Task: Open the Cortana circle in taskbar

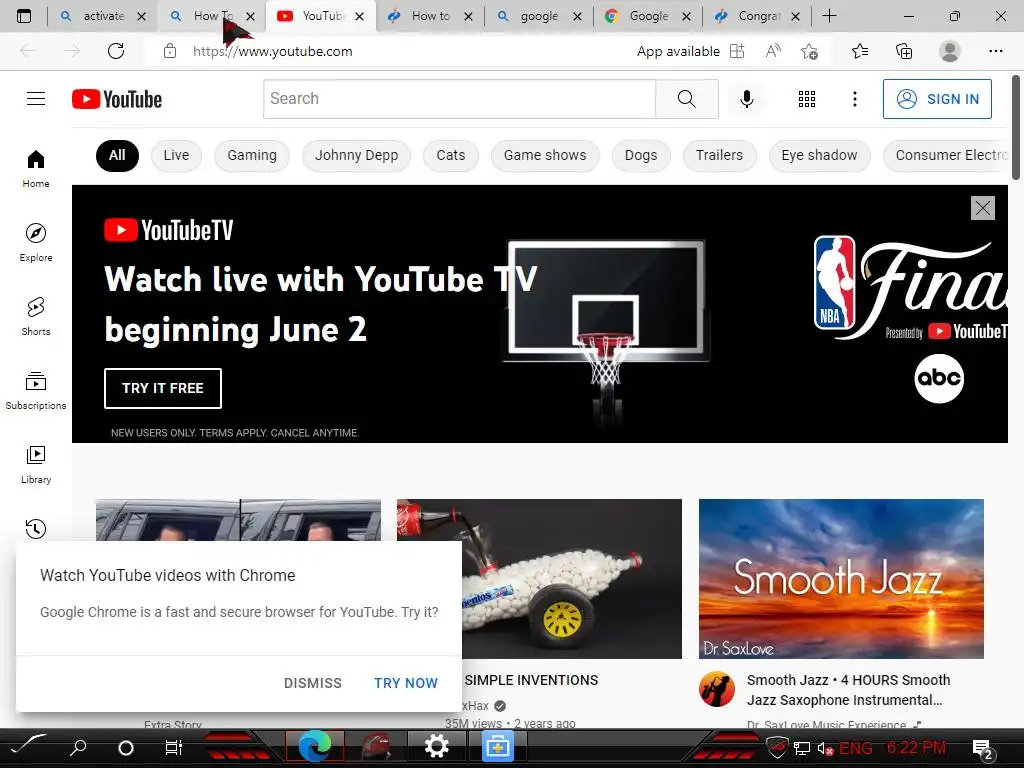Action: point(126,748)
